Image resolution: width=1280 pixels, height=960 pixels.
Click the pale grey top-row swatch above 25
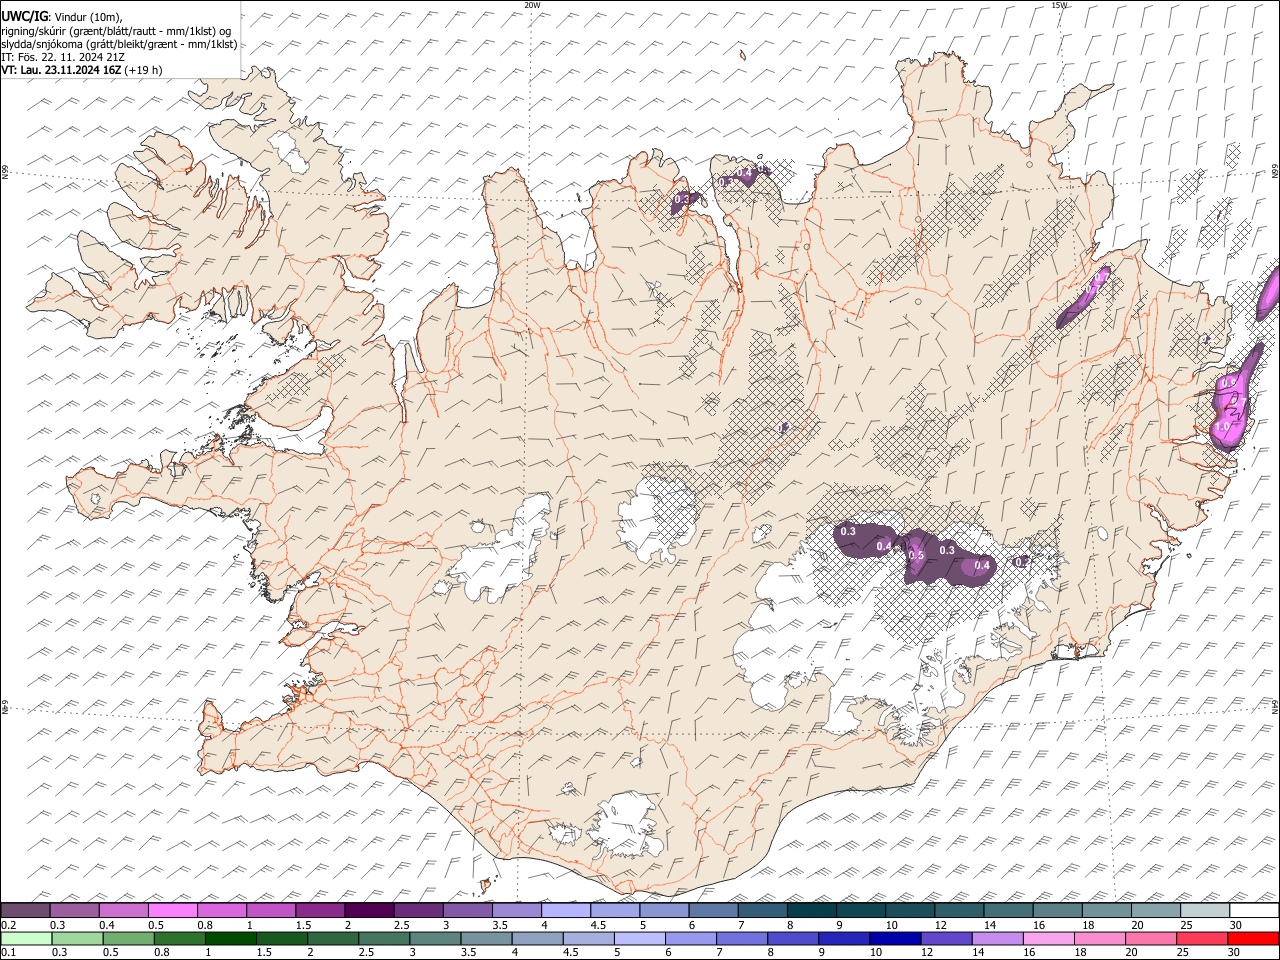tap(1204, 911)
